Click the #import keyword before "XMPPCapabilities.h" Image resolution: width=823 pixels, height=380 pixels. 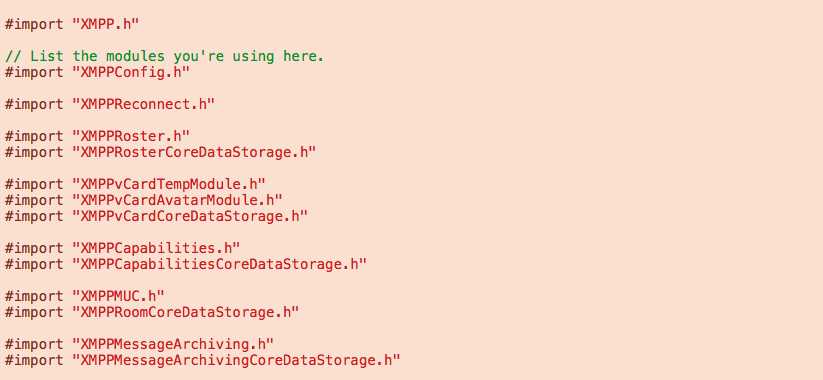click(34, 248)
